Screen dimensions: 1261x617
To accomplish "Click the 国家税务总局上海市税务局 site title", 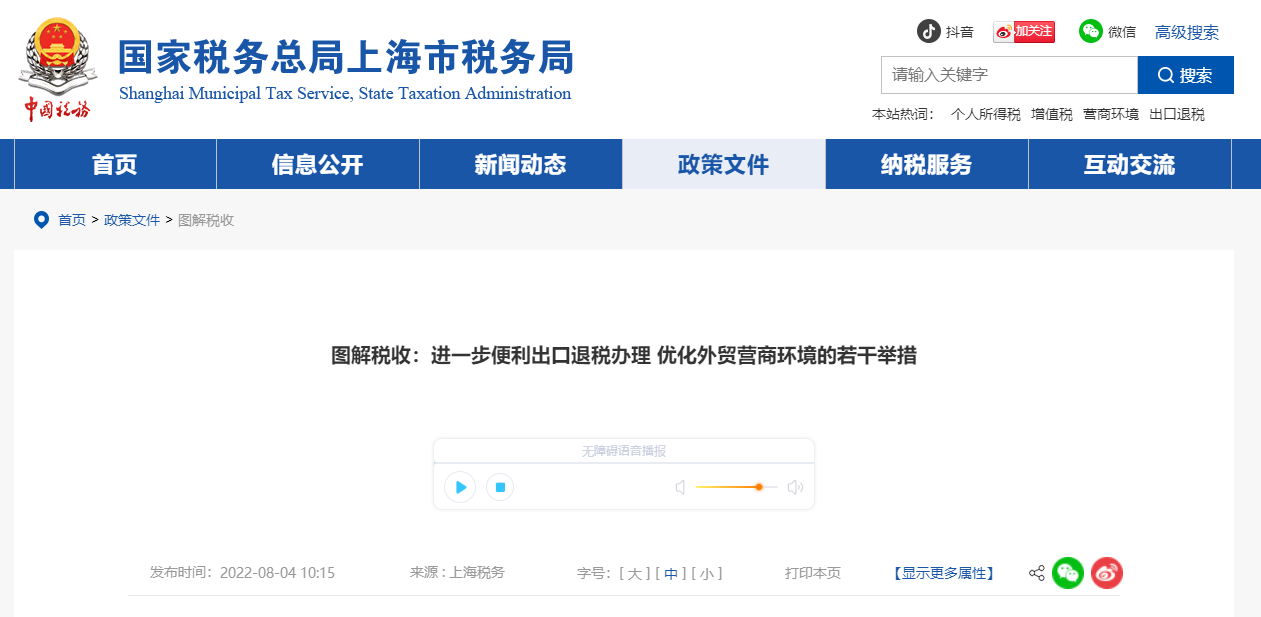I will 346,58.
